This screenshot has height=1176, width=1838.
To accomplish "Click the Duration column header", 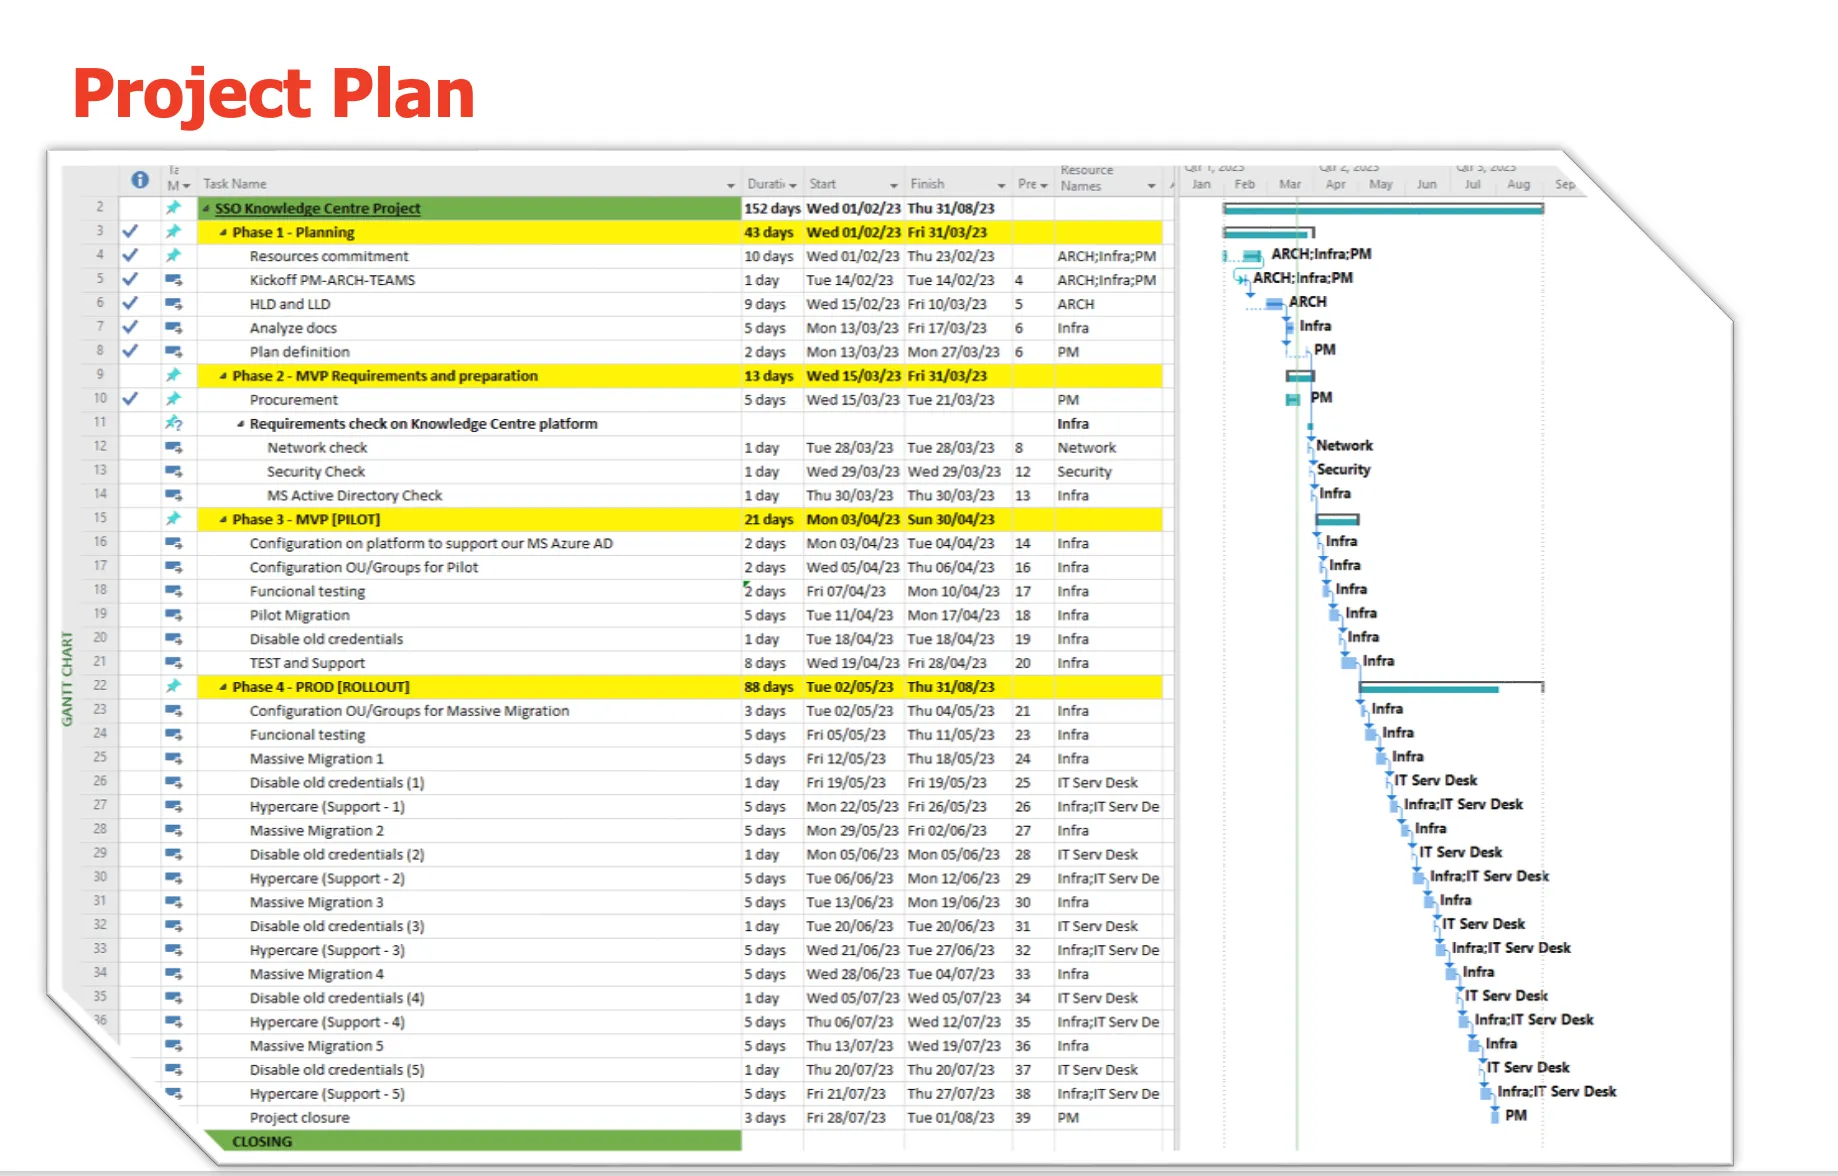I will pos(765,184).
